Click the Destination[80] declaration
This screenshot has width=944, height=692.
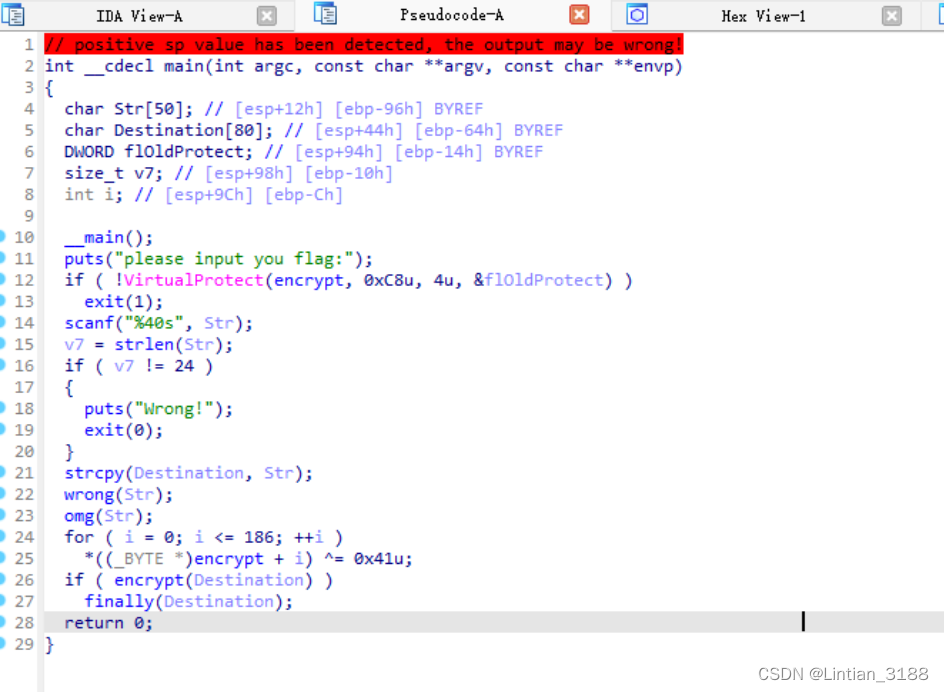169,130
